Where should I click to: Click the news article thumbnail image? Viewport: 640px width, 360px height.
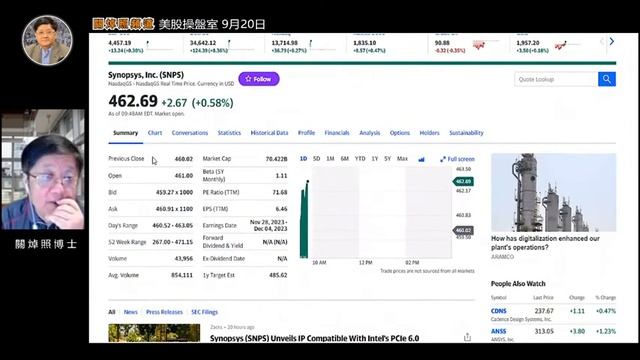(154, 333)
